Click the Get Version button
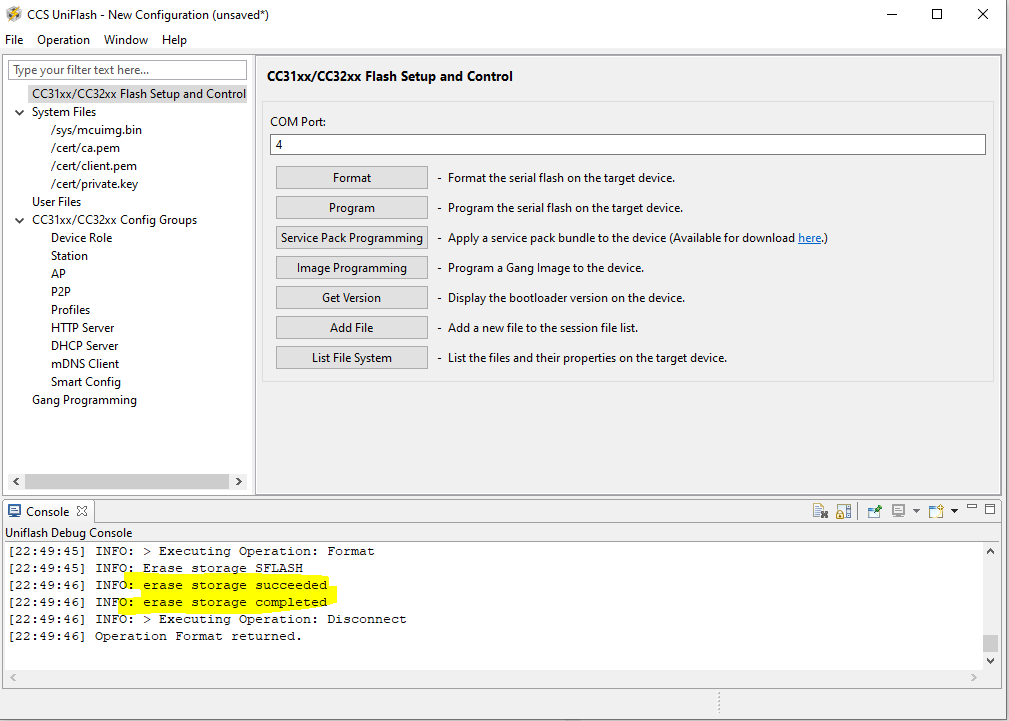This screenshot has width=1009, height=721. click(x=352, y=297)
